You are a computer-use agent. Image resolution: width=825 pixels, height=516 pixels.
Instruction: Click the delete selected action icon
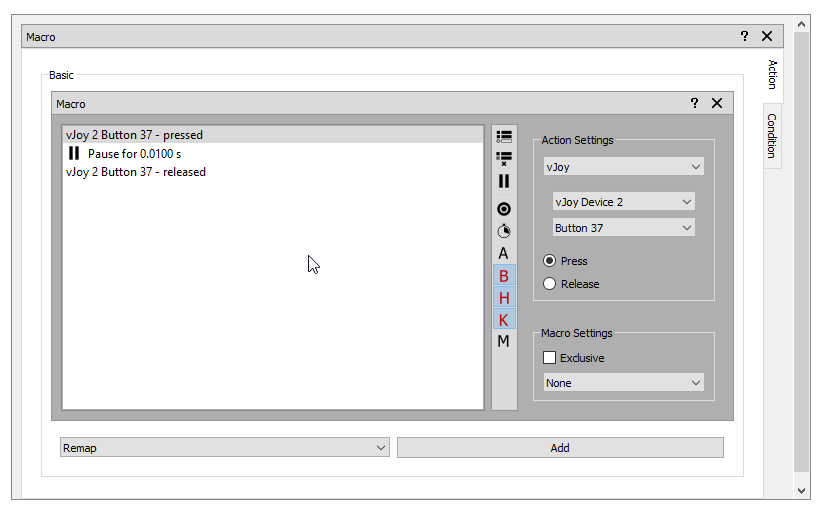point(504,158)
